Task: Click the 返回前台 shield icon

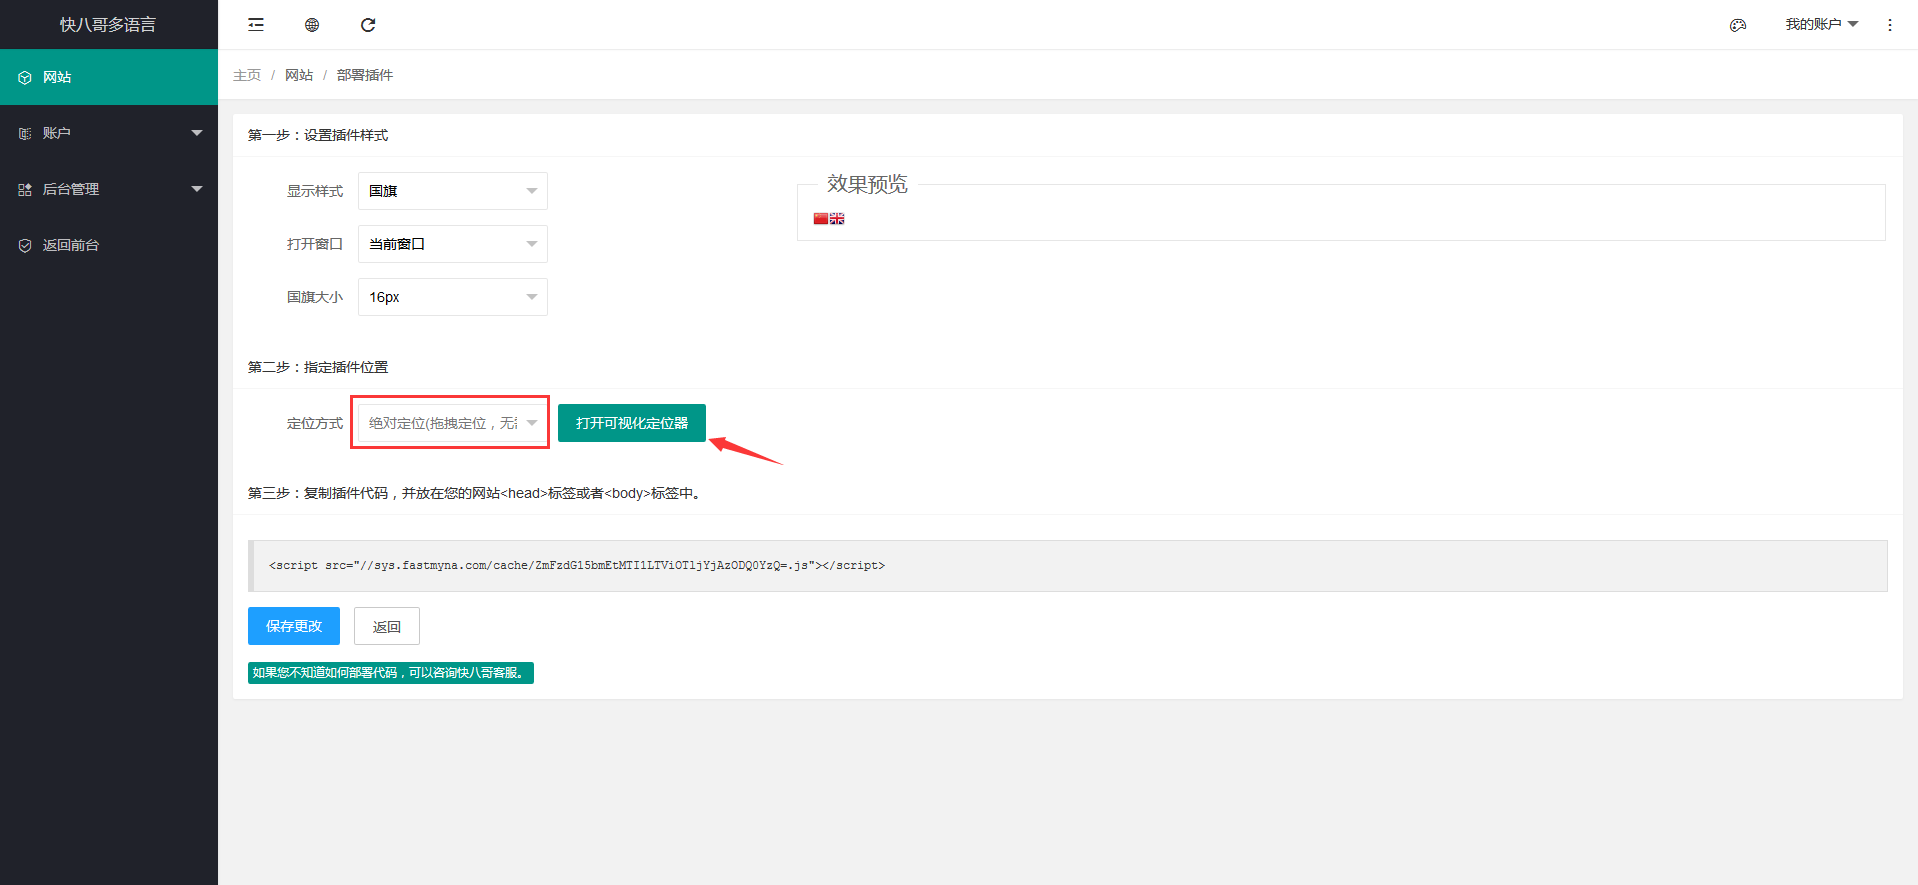Action: (x=25, y=245)
